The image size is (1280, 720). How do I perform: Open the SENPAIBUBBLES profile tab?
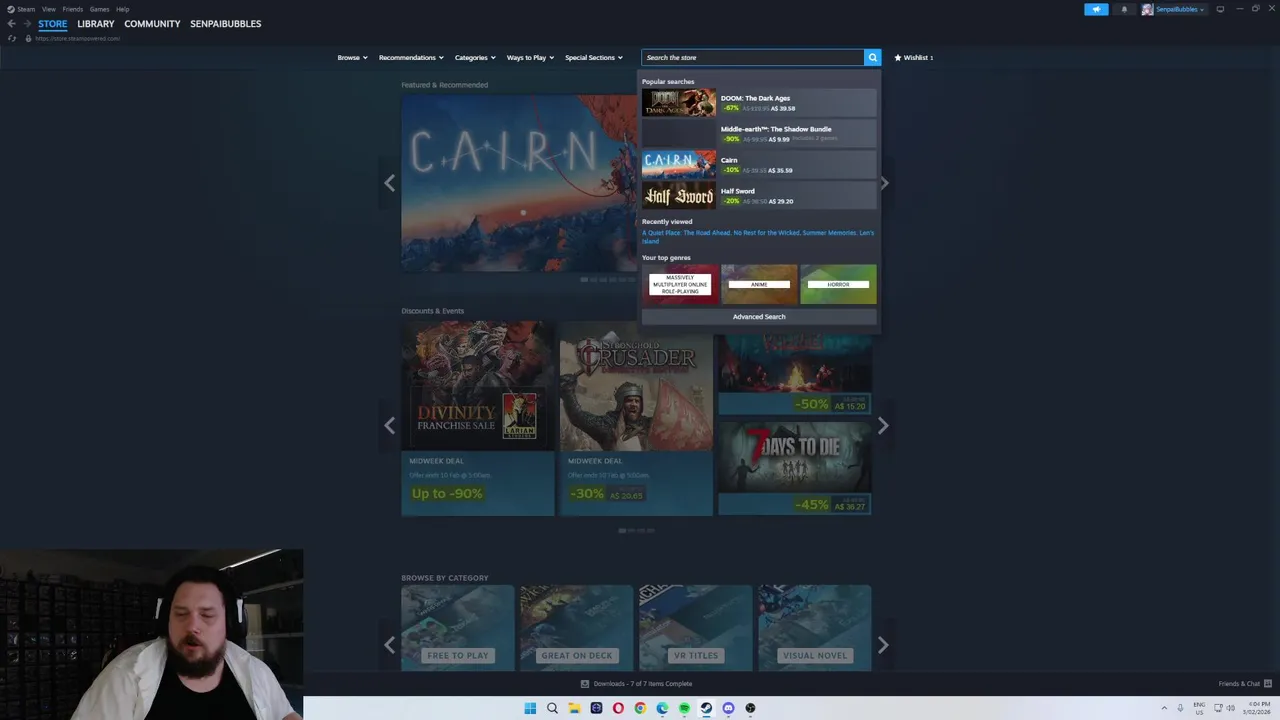tap(226, 24)
